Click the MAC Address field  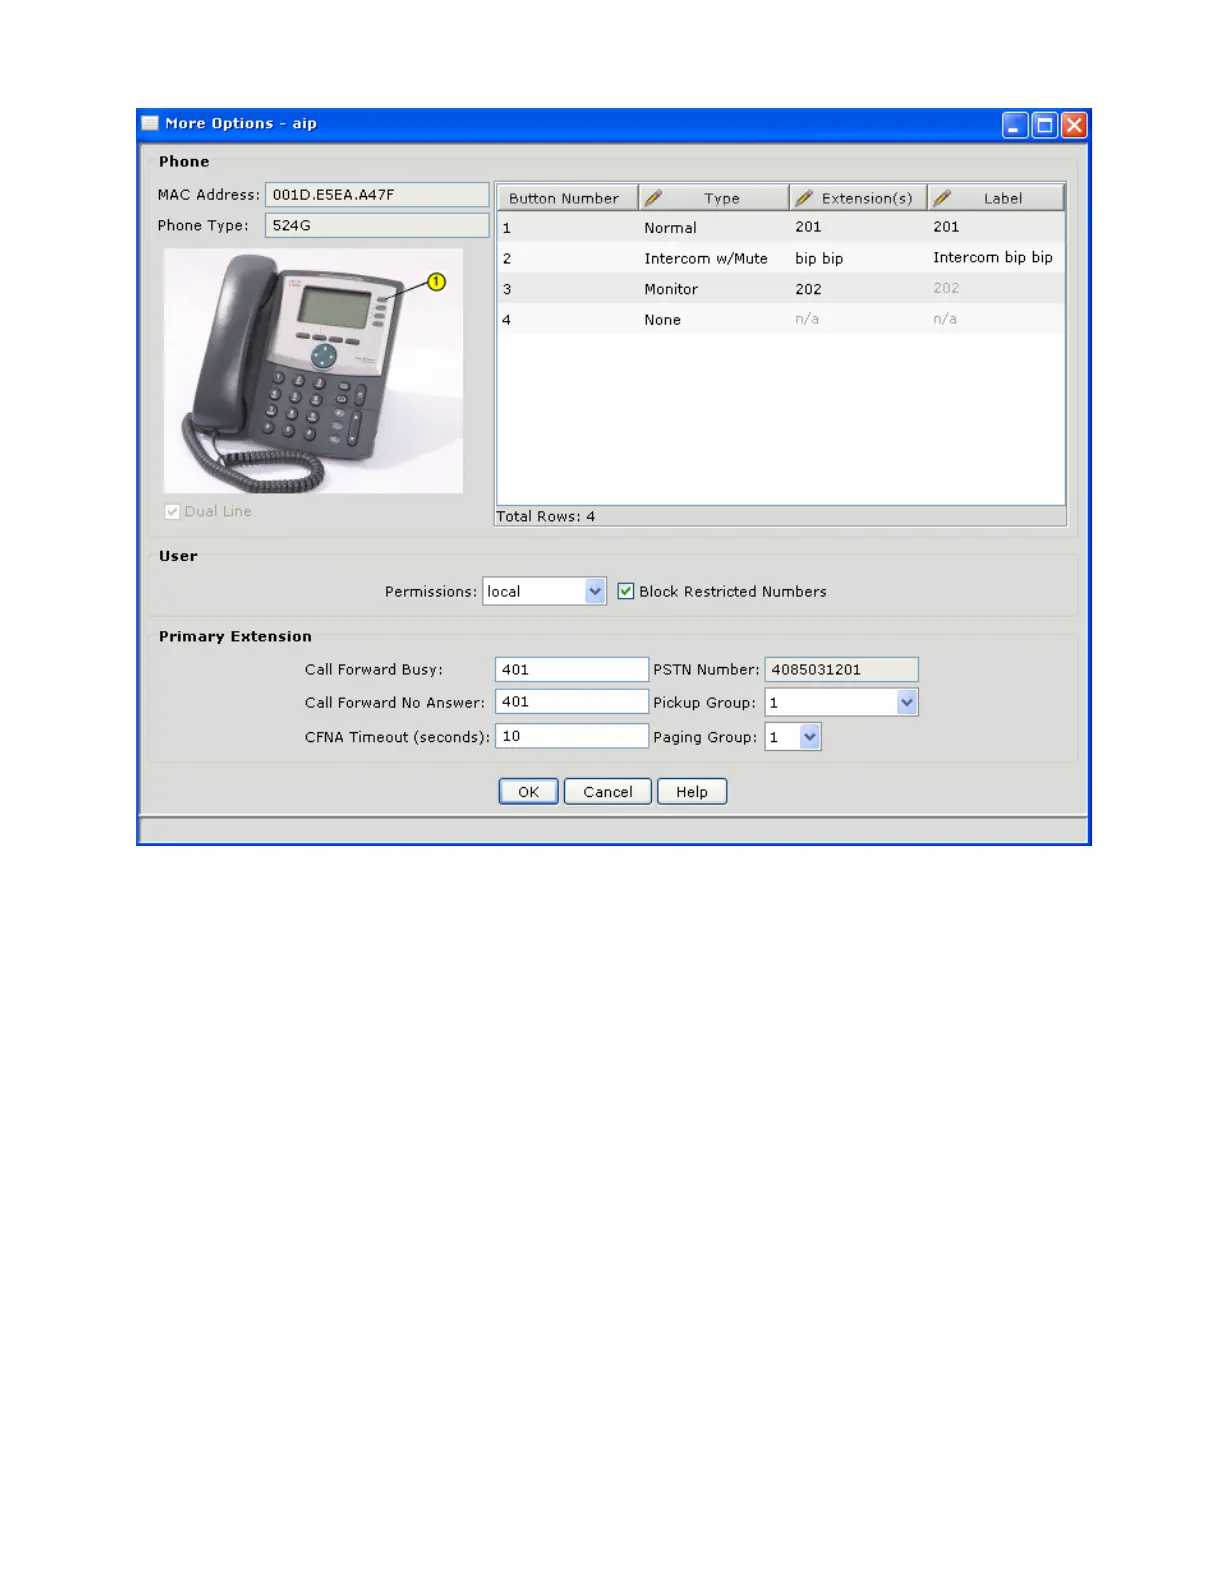pos(377,194)
